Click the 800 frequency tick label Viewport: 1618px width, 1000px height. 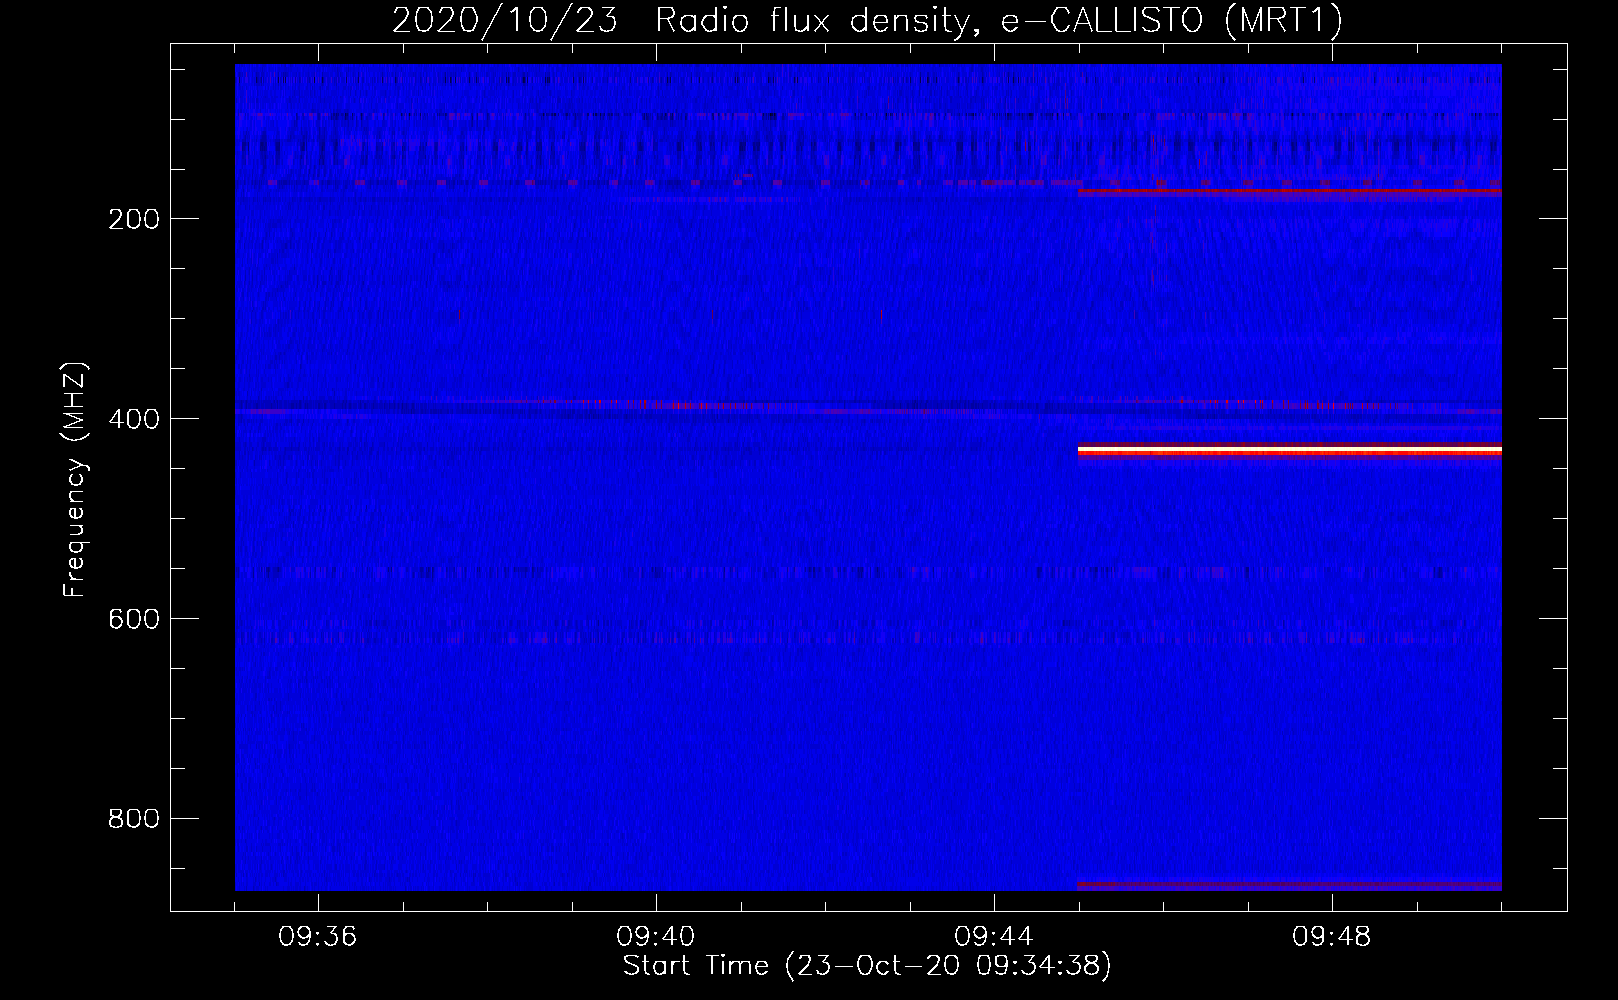(134, 819)
